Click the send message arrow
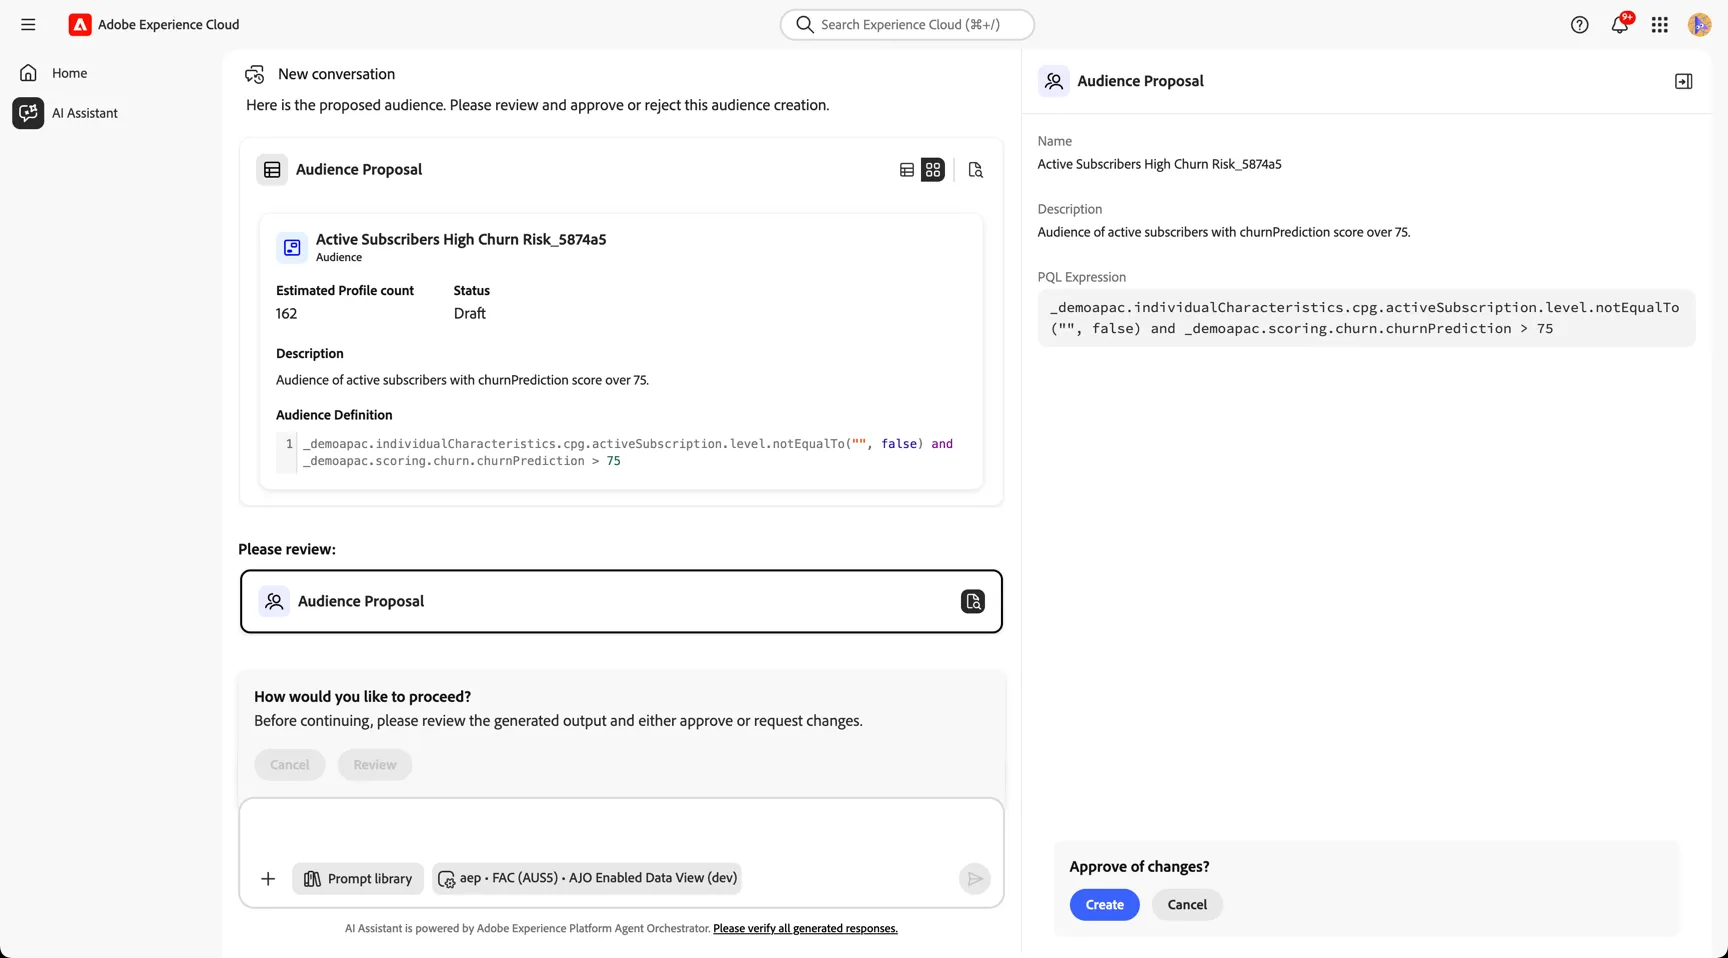The height and width of the screenshot is (958, 1728). (974, 879)
